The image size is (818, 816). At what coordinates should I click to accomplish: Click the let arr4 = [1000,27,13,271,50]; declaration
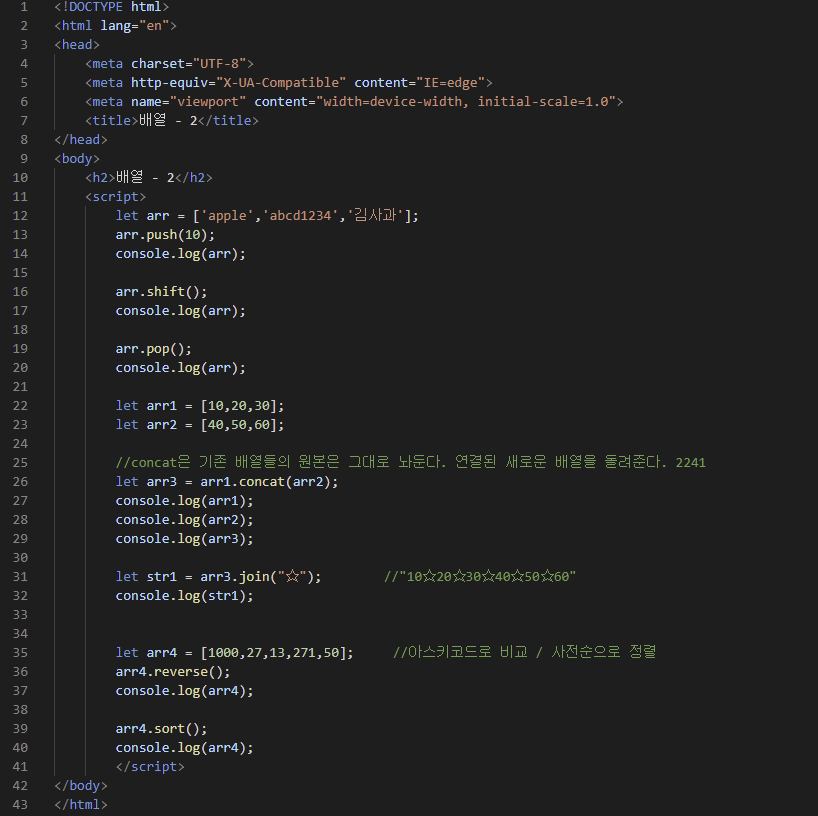pos(234,653)
